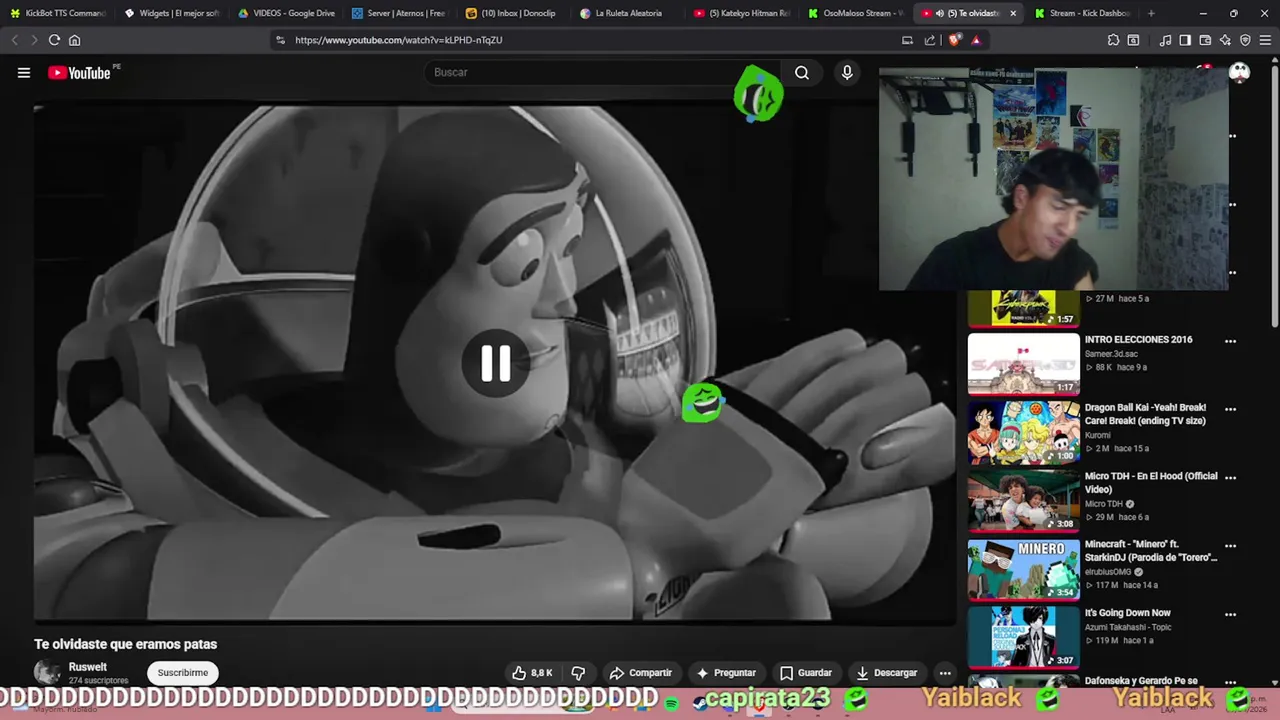Open the browser main menu icon
This screenshot has height=720, width=1280.
pyautogui.click(x=1266, y=40)
